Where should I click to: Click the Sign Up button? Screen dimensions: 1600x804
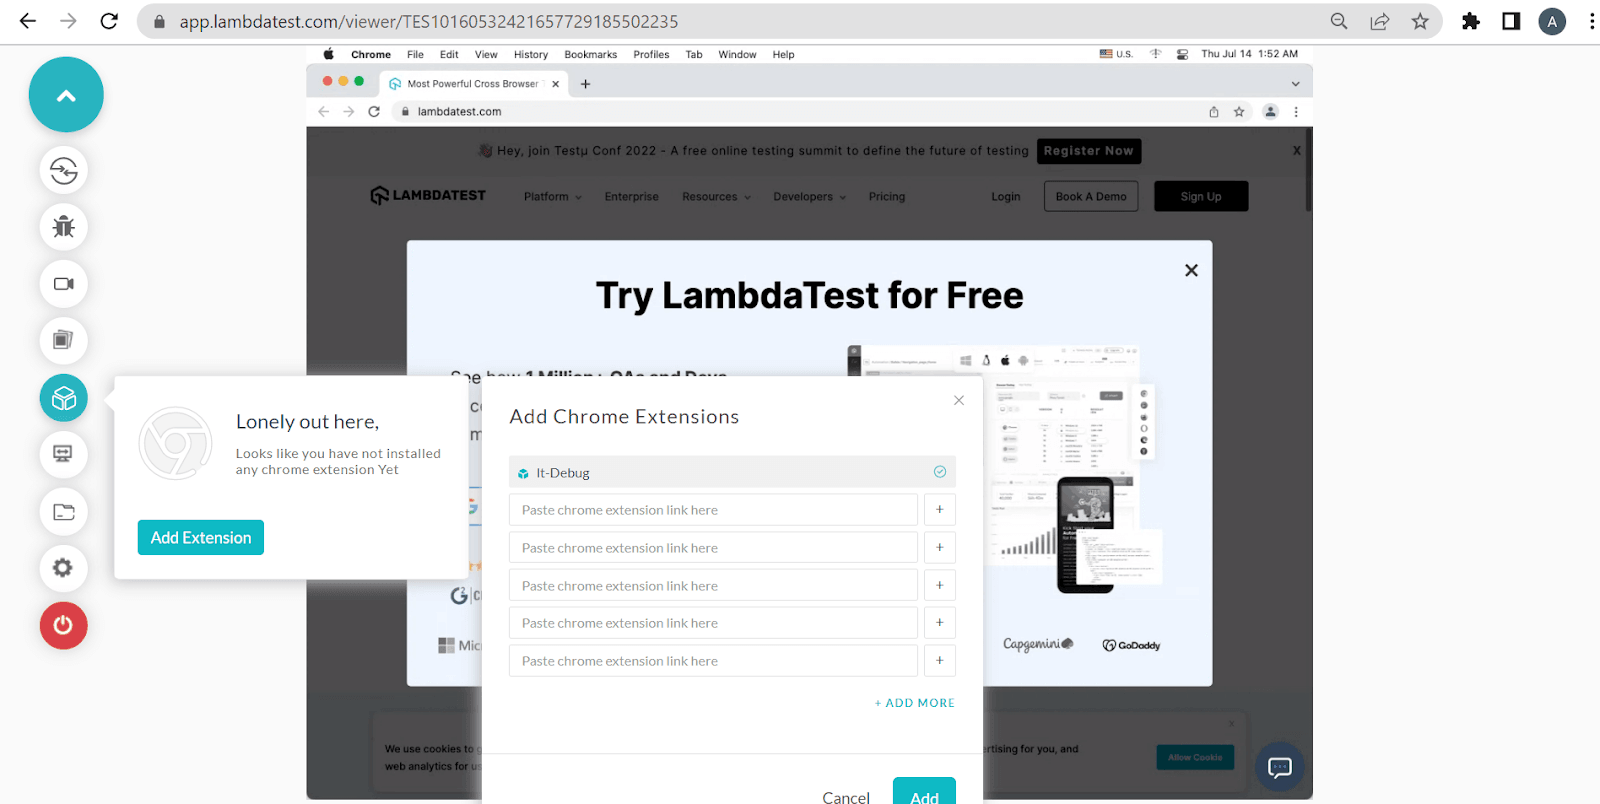pos(1201,197)
